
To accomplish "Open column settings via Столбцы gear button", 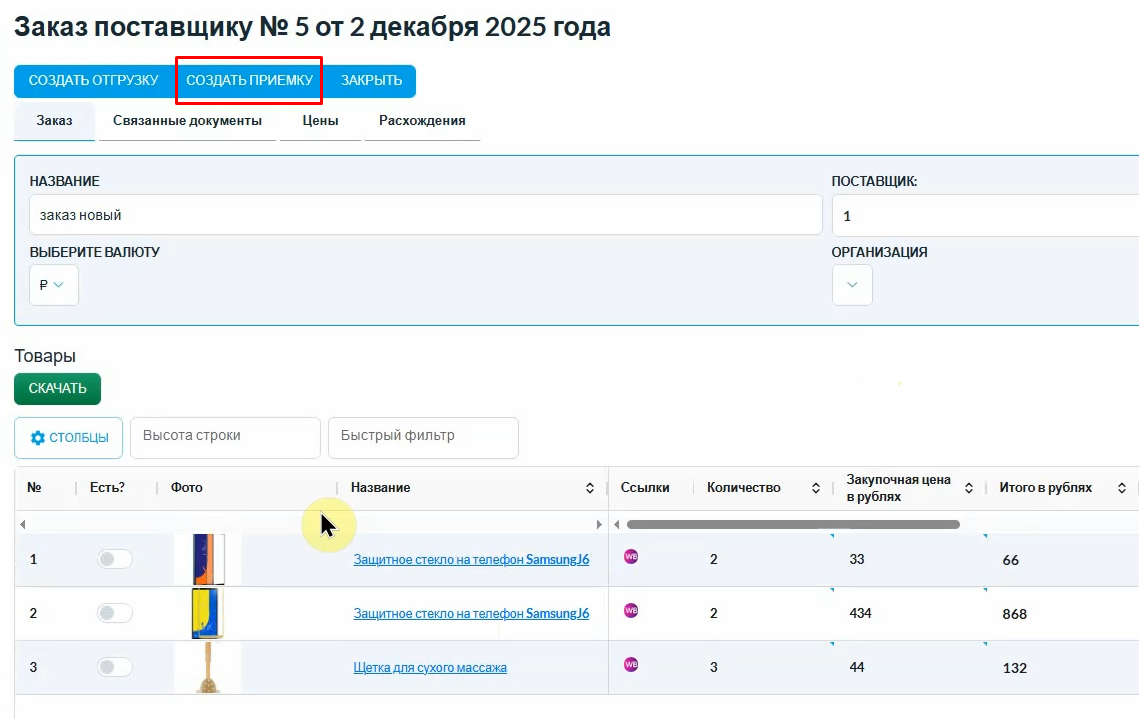I will 69,438.
